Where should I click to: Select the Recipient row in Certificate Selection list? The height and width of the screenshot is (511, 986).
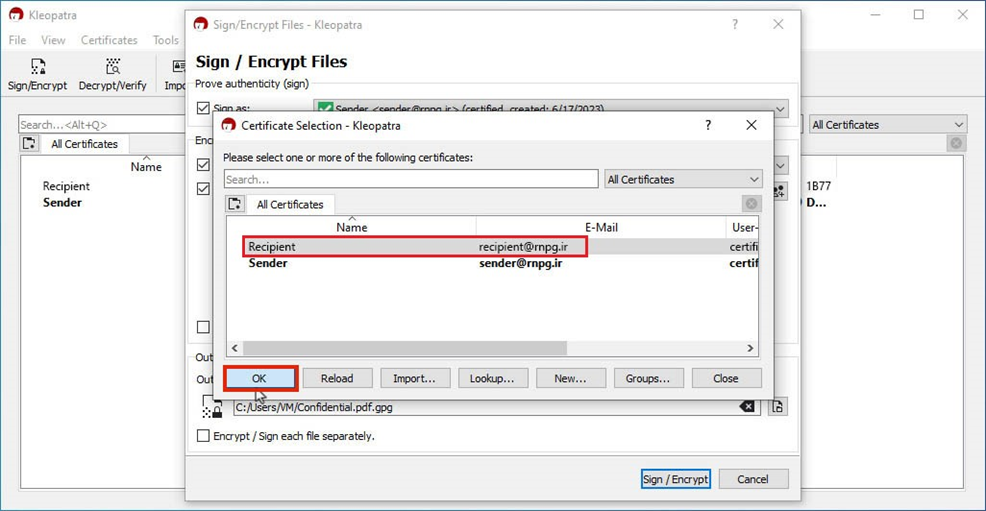click(492, 246)
